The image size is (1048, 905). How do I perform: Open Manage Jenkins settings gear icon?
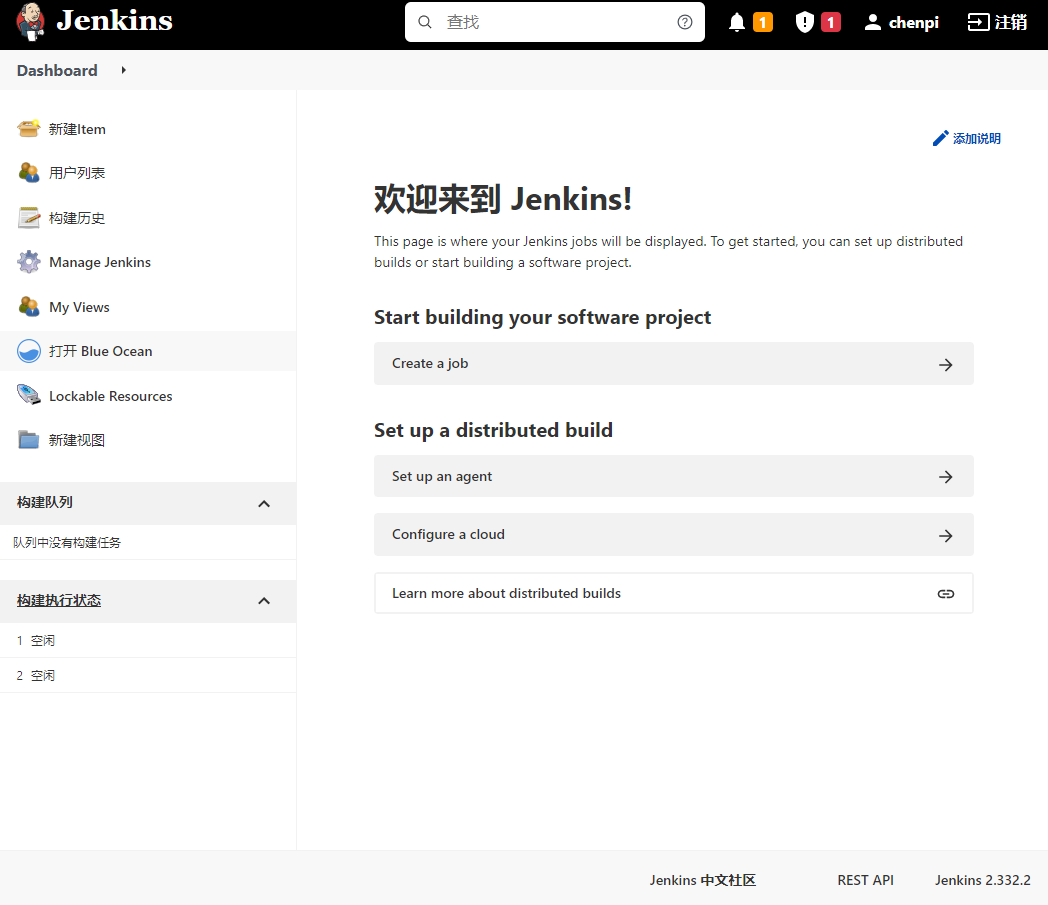click(x=30, y=262)
